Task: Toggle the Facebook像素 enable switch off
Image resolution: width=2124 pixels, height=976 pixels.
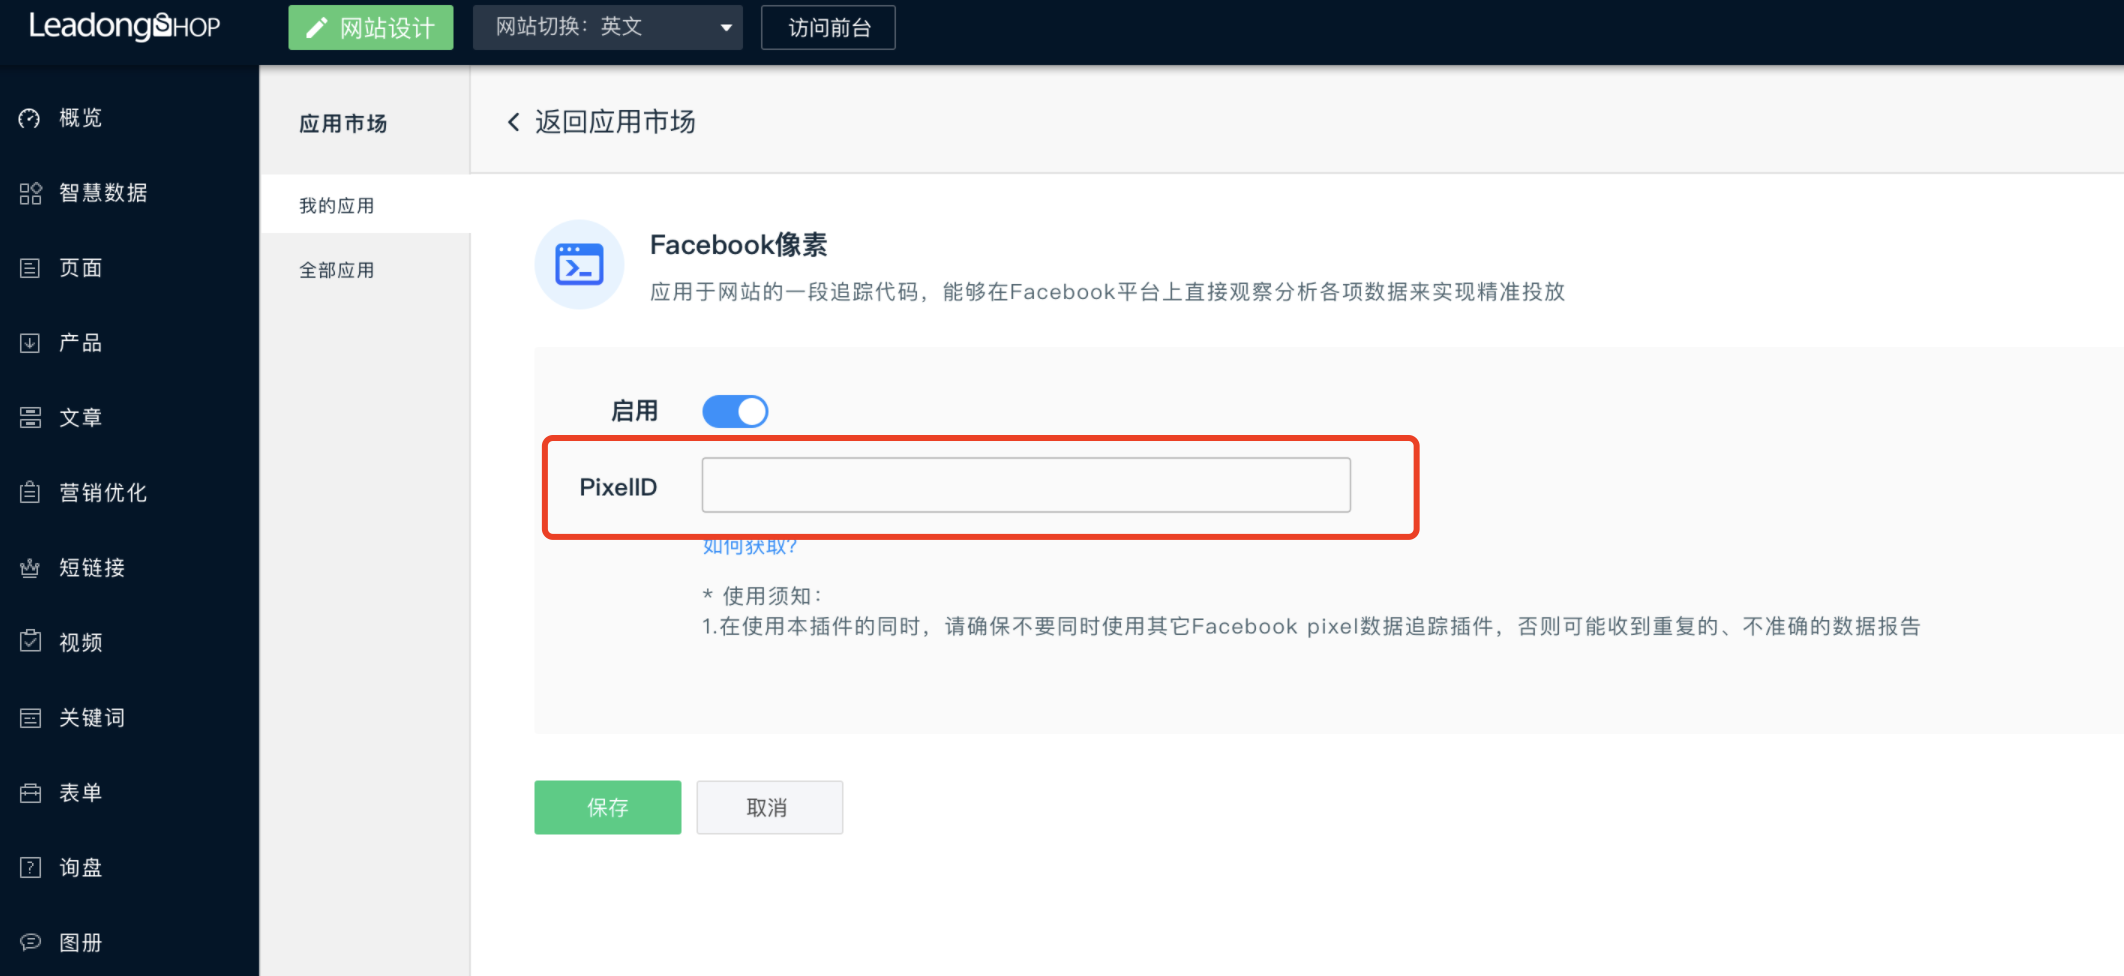Action: tap(735, 411)
